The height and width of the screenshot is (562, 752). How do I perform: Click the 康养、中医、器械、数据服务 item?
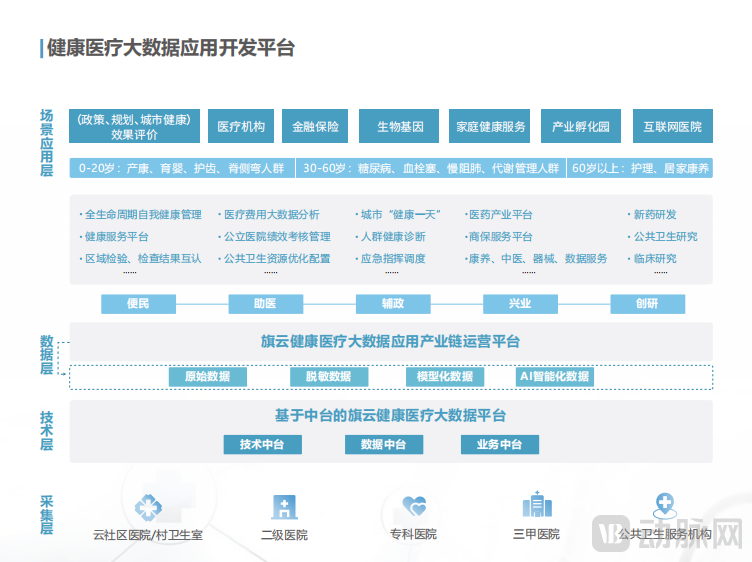click(x=536, y=258)
